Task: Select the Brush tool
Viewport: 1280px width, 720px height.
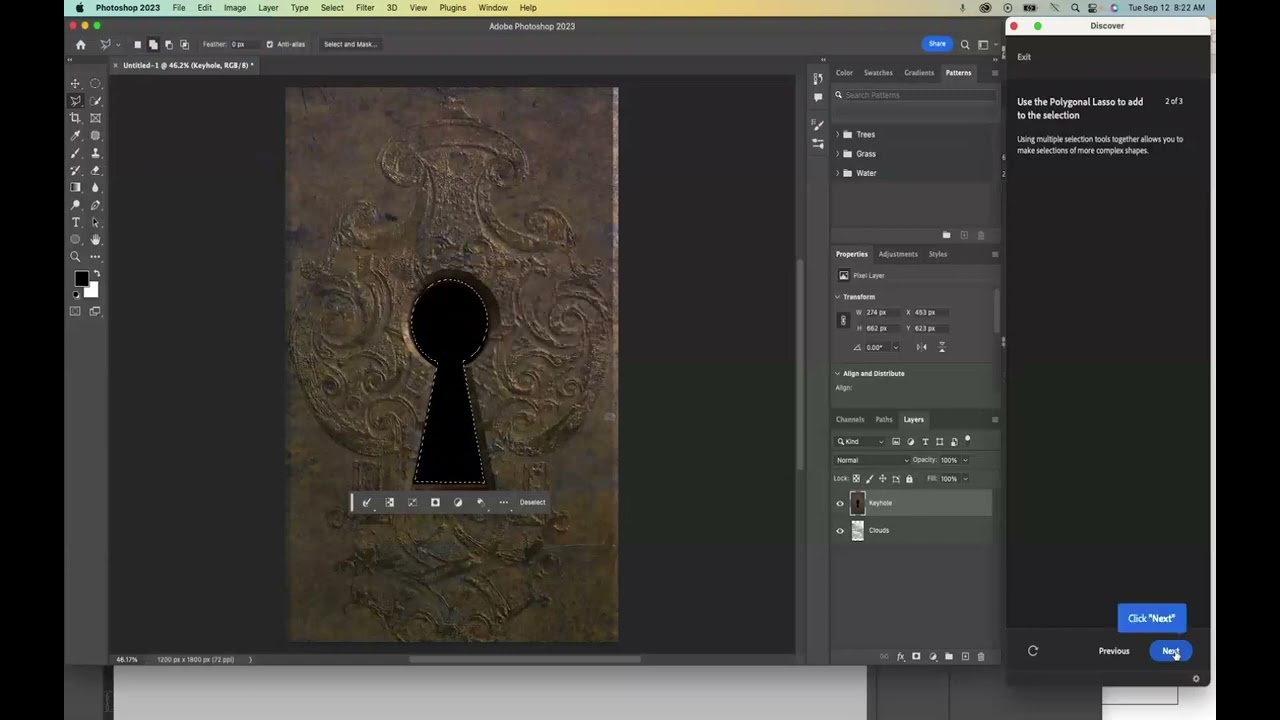Action: [x=75, y=153]
